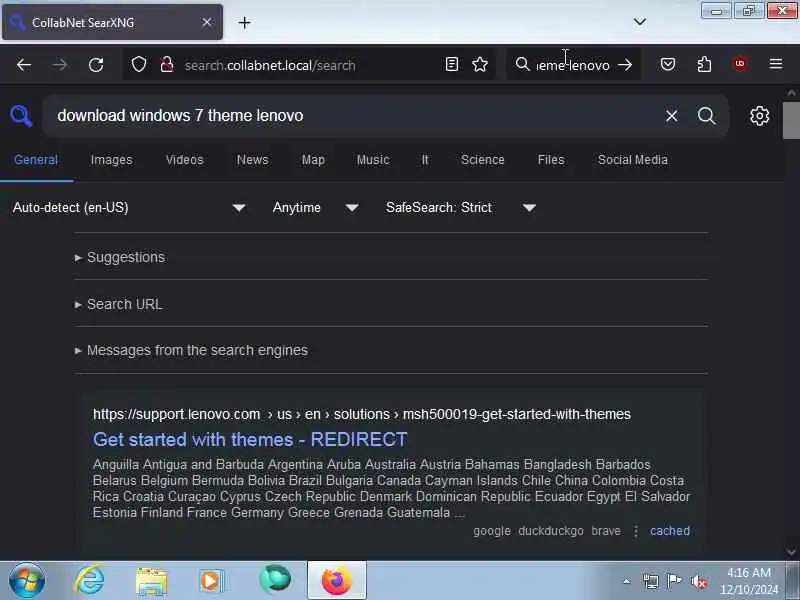This screenshot has height=600, width=800.
Task: Go back to the previous page
Action: coord(23,65)
